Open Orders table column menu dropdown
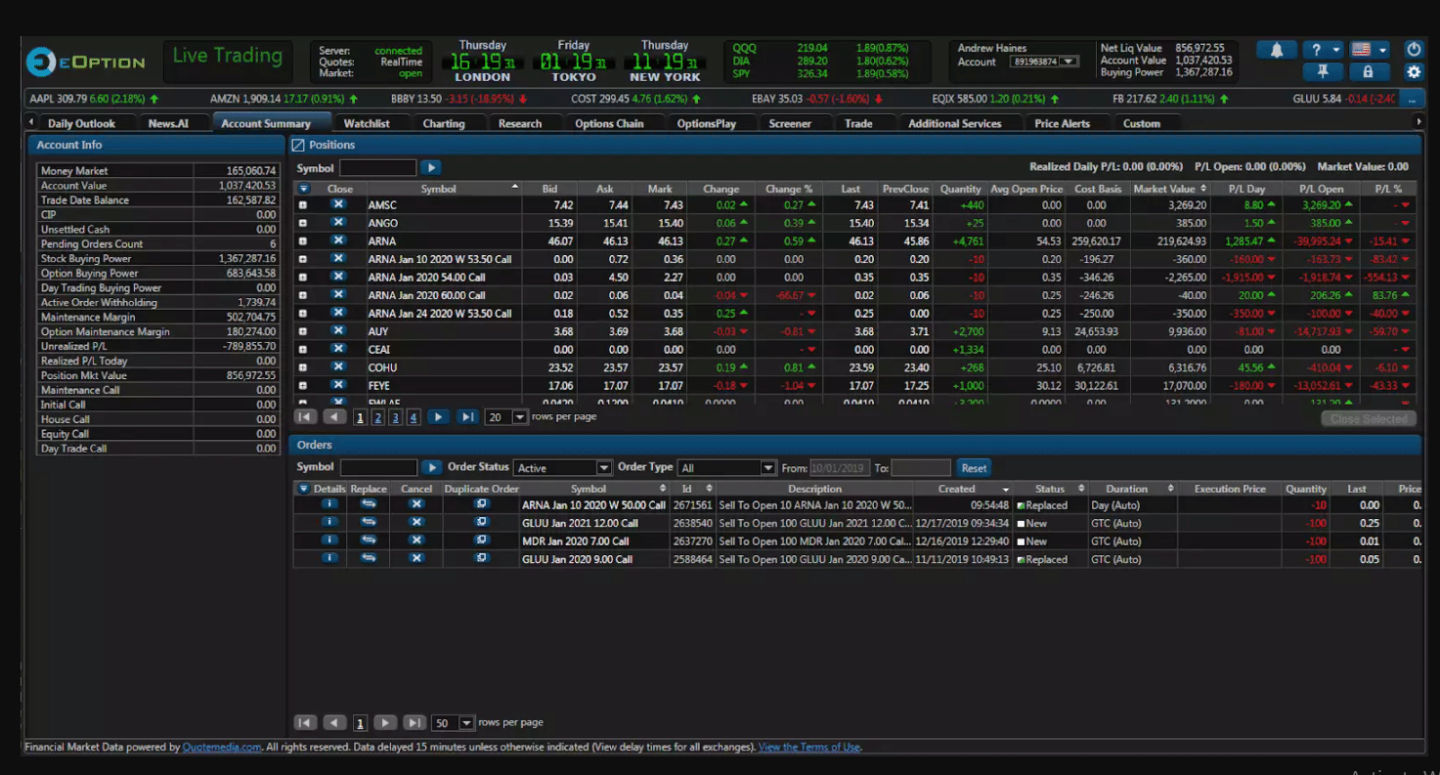The height and width of the screenshot is (775, 1440). click(304, 489)
